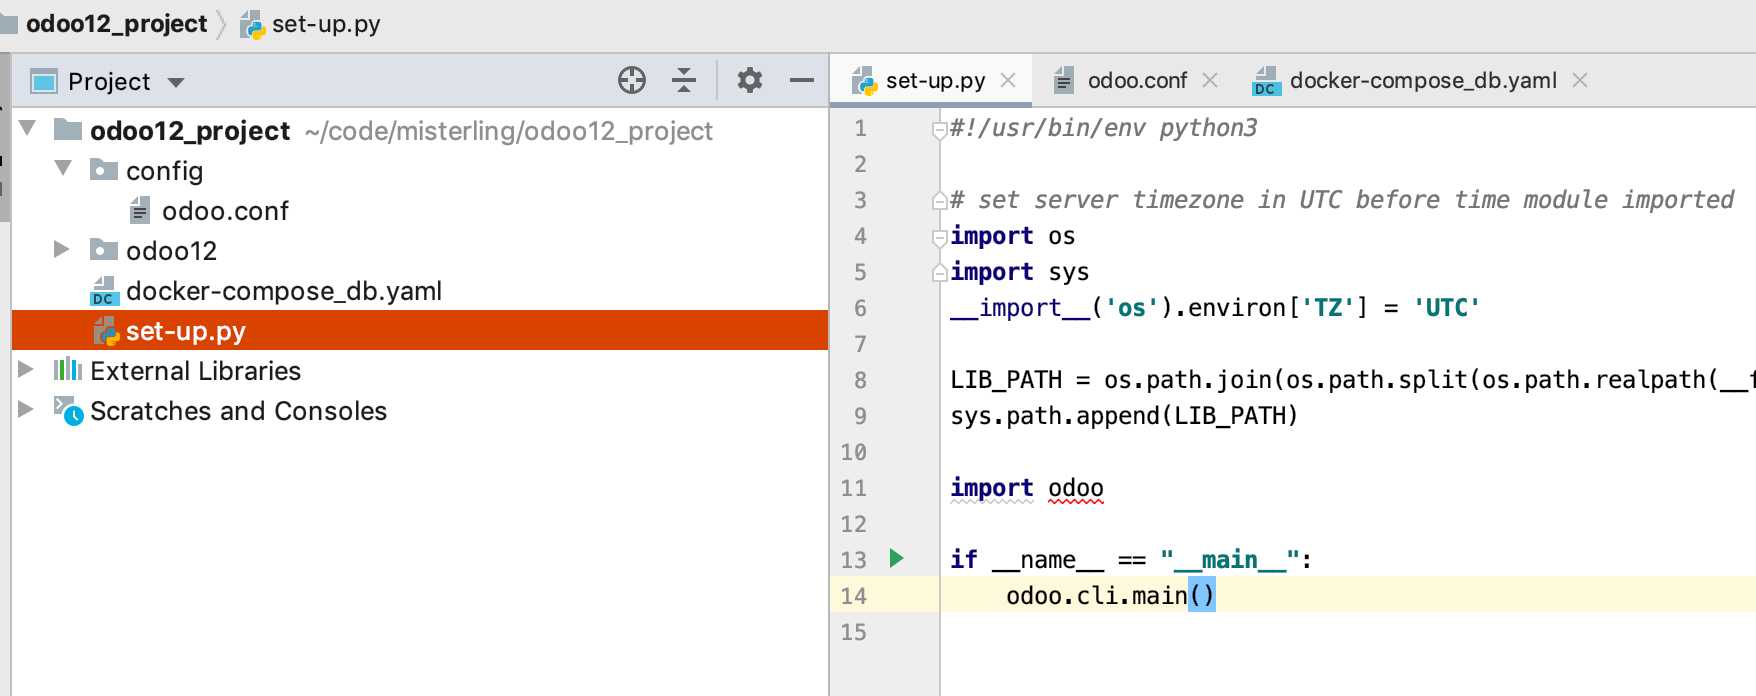Screen dimensions: 1756x696
Task: Click the set-up.py Python icon in tree
Action: click(x=105, y=331)
